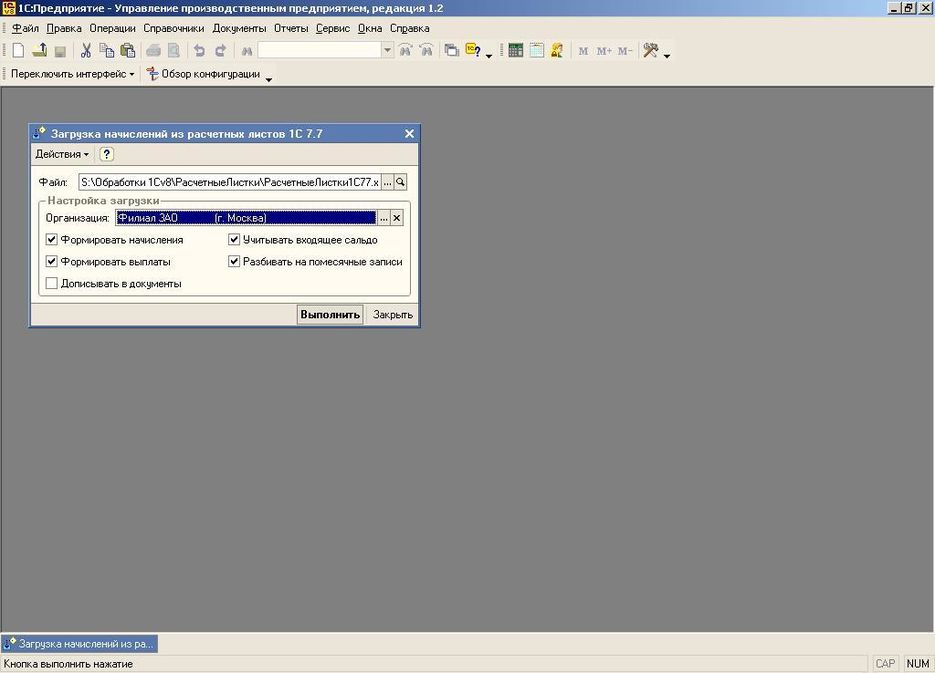Open the Отчеты menu
The width and height of the screenshot is (935, 673).
pos(291,29)
